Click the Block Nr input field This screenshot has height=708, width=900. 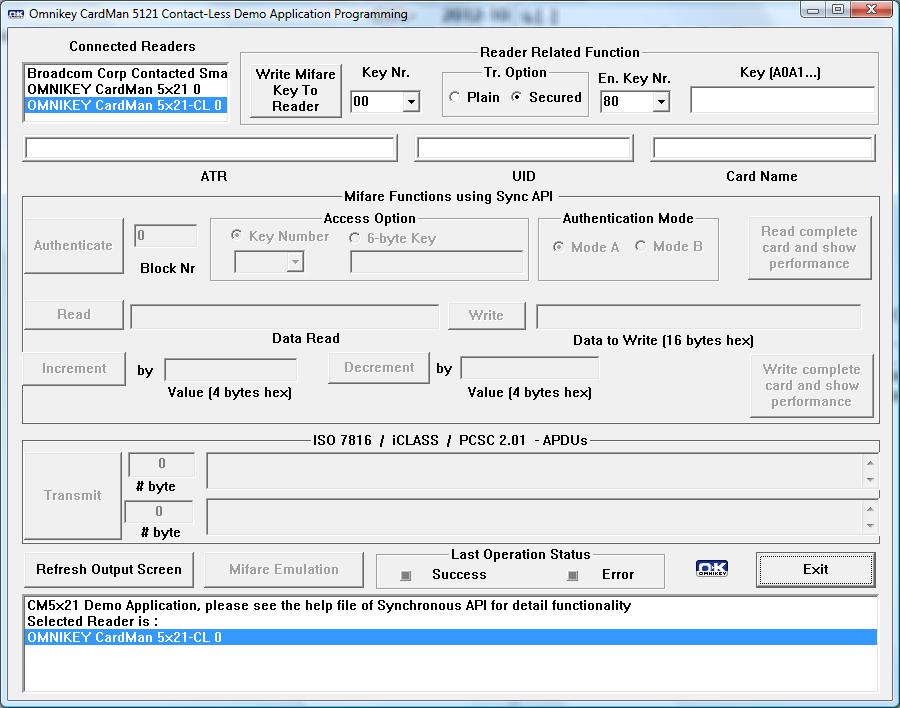click(165, 235)
